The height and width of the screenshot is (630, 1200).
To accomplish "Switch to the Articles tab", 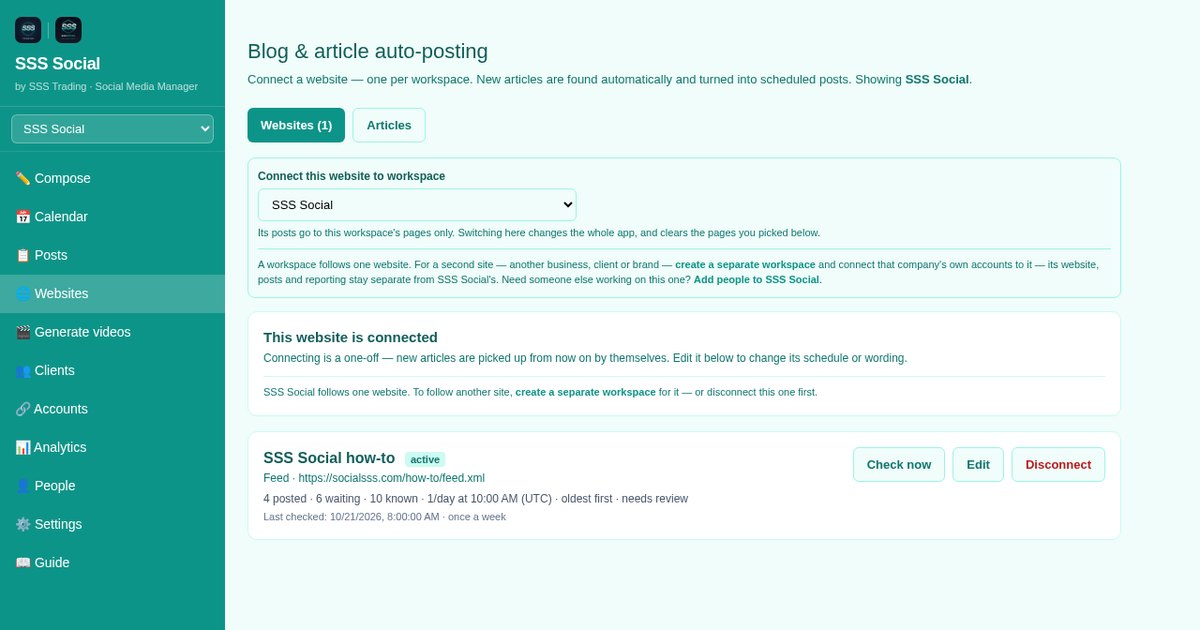I will (x=389, y=125).
